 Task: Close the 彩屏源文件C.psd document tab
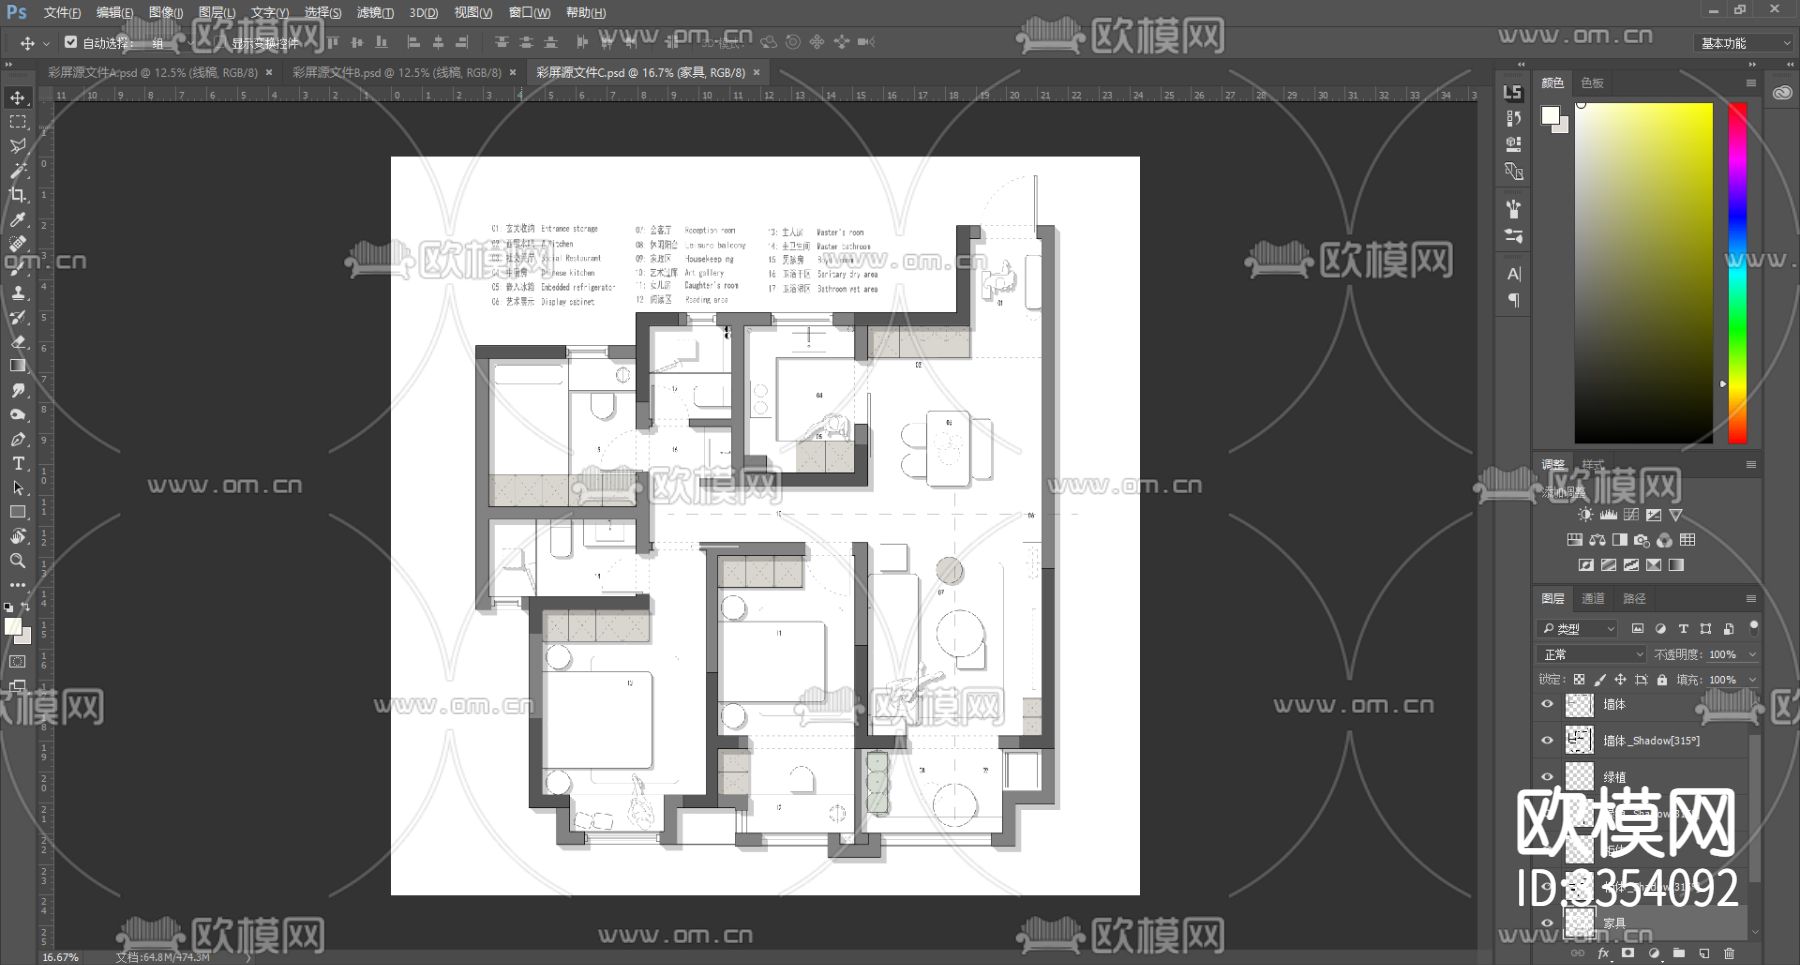tap(757, 73)
